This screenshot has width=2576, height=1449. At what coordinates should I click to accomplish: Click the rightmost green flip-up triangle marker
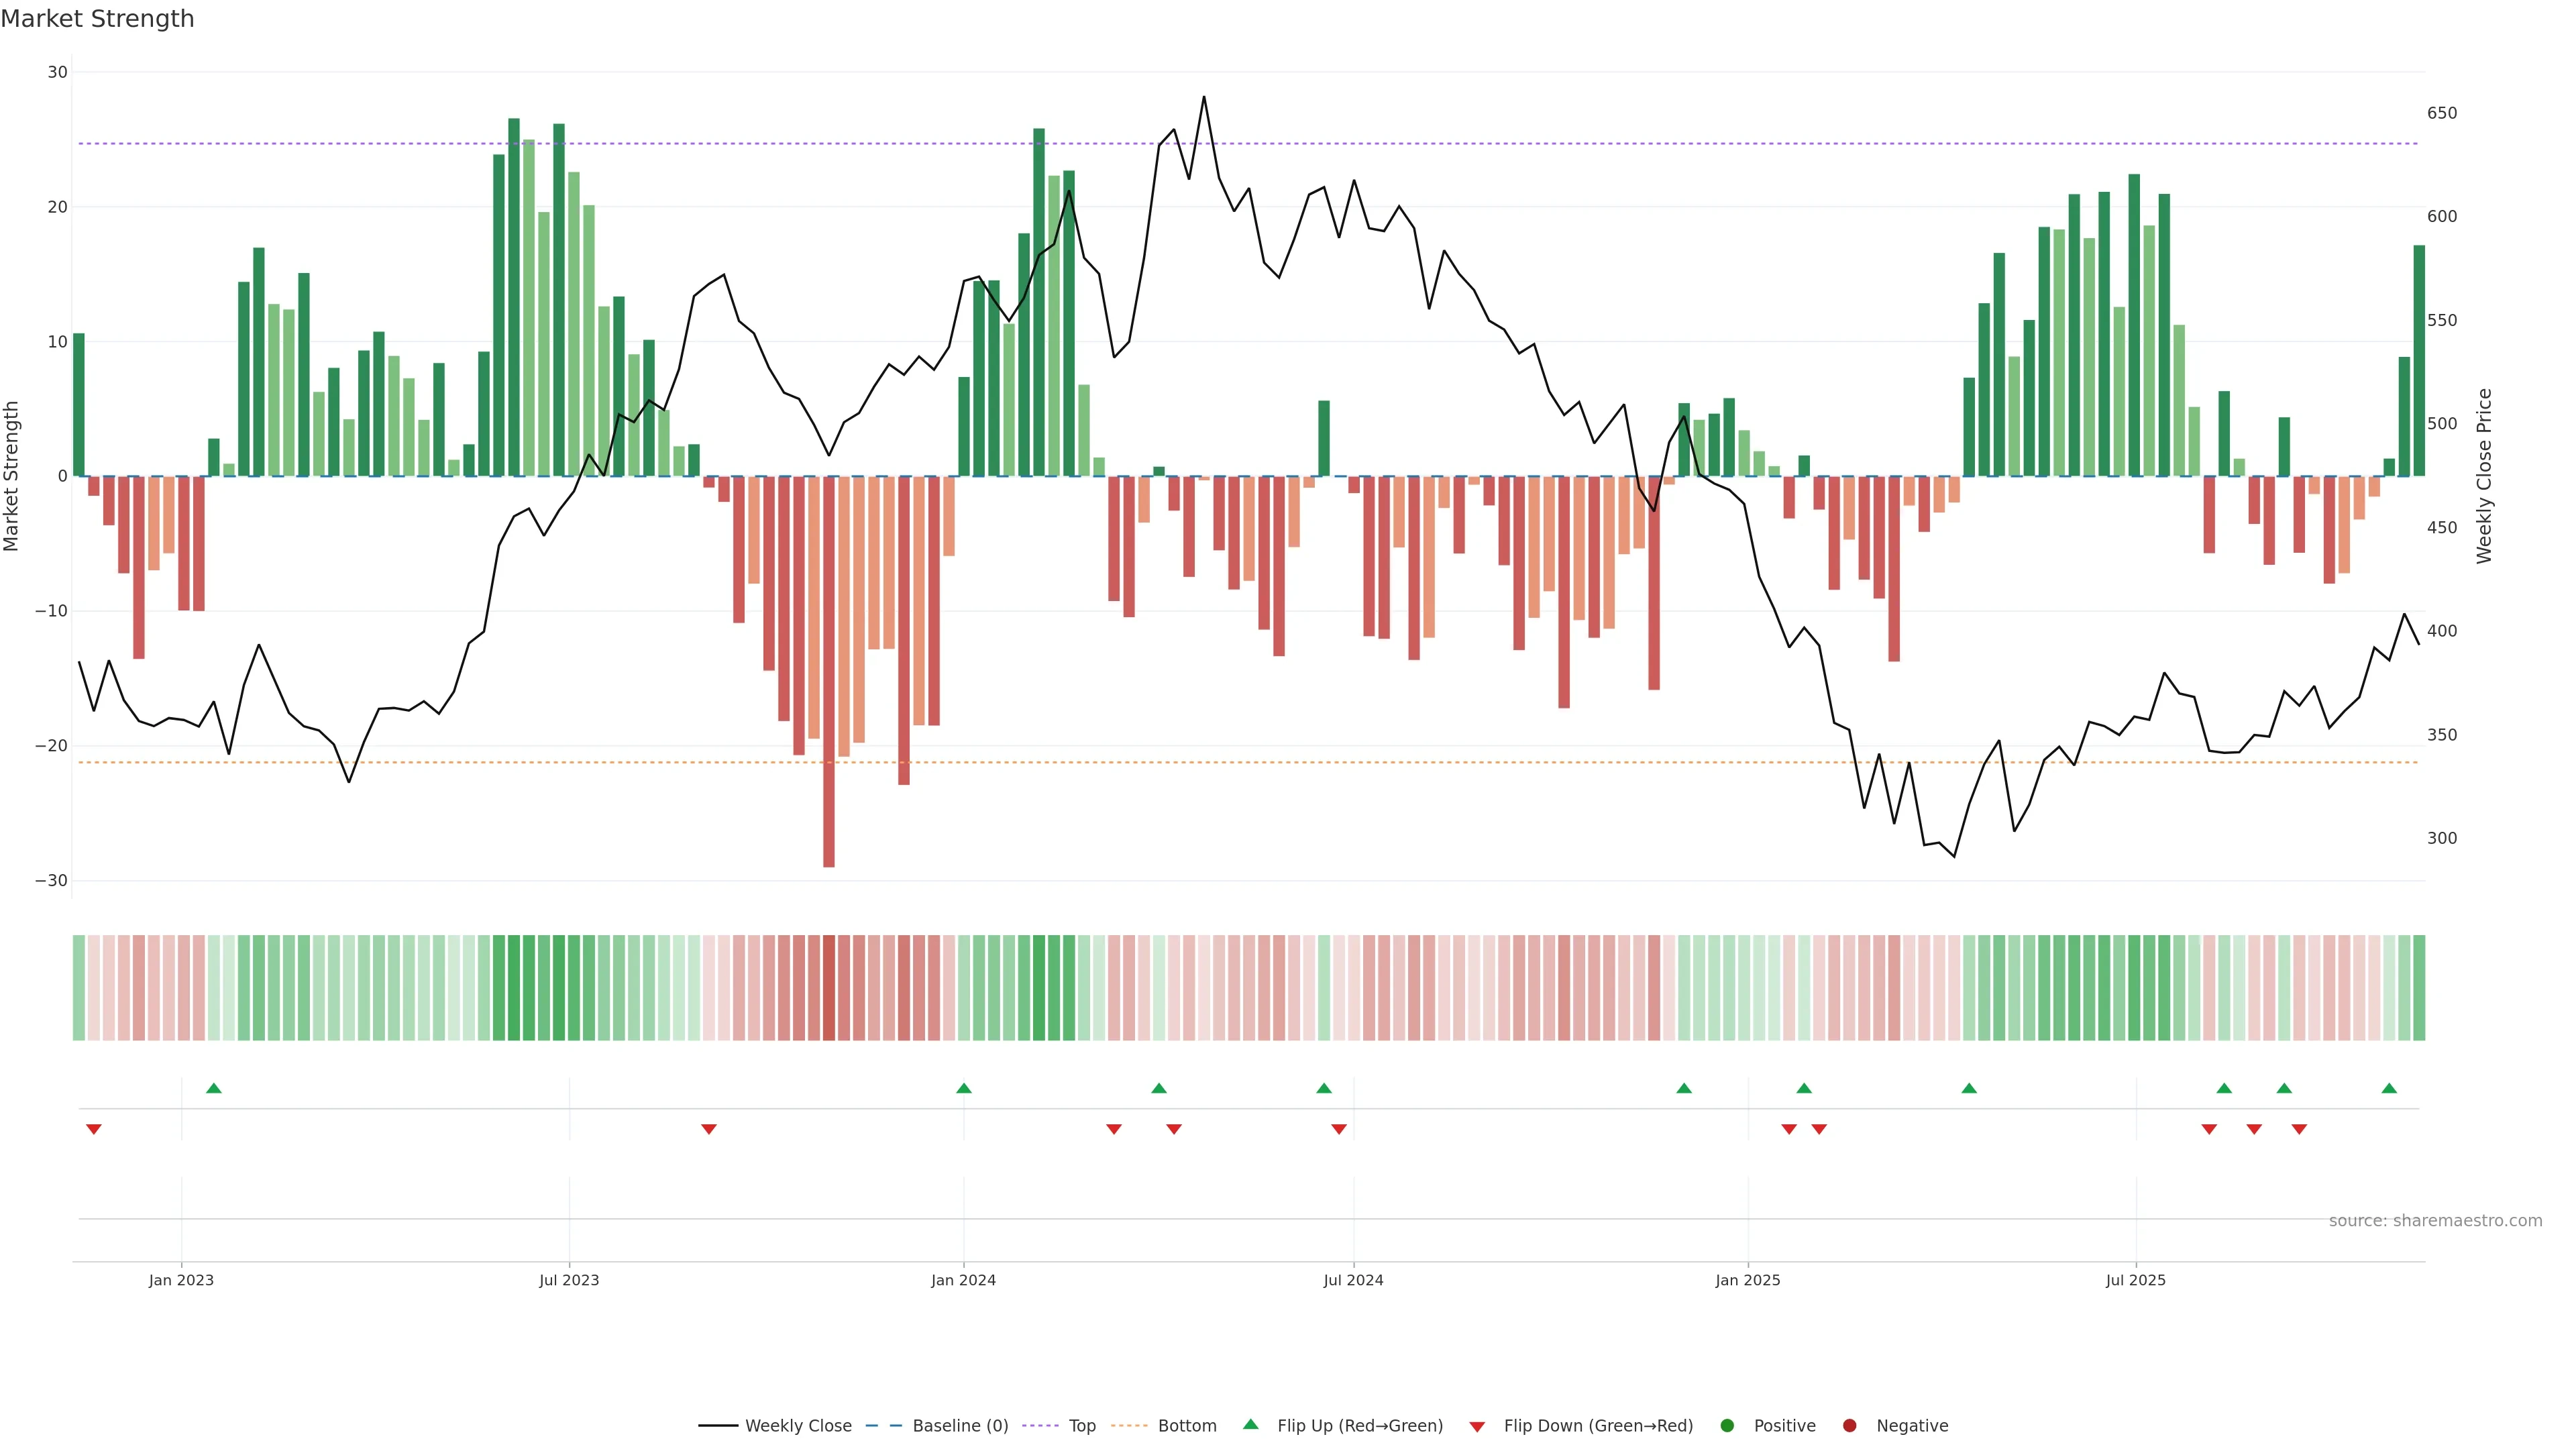pos(2389,1088)
